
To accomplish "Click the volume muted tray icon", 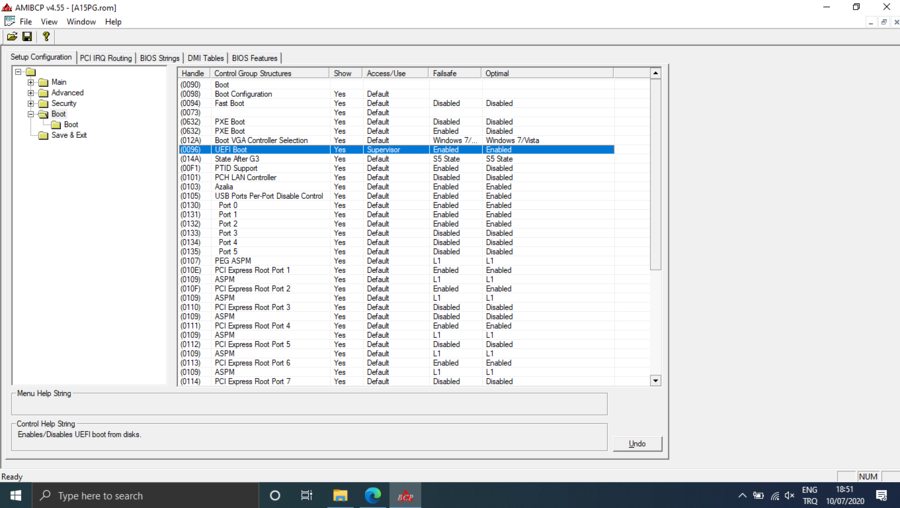I will click(790, 496).
